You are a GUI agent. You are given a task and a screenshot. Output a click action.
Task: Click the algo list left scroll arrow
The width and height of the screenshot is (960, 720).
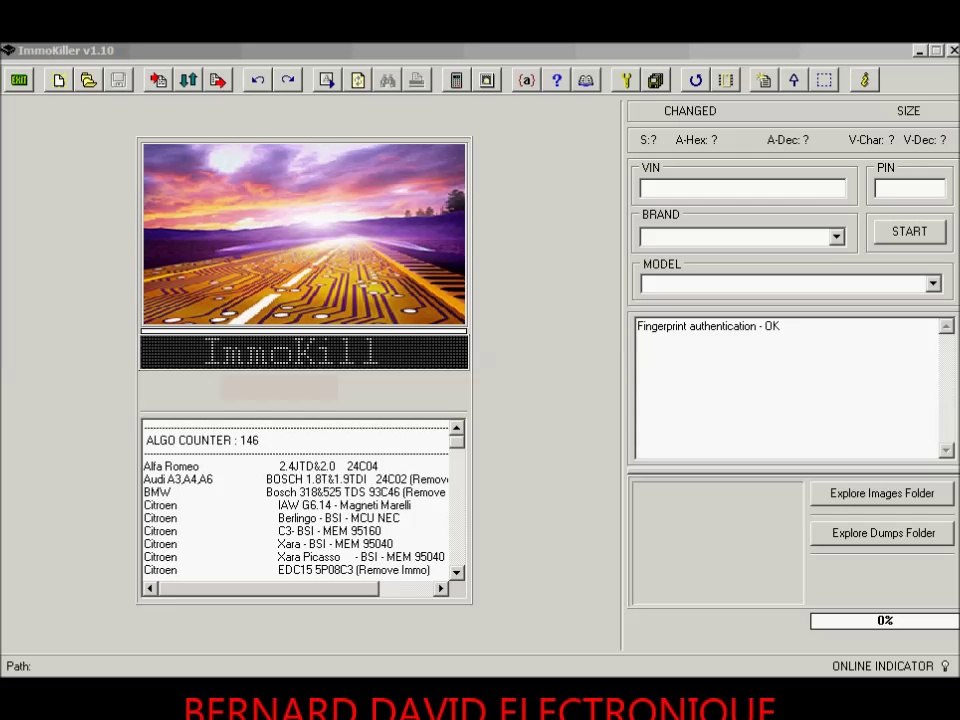point(150,588)
